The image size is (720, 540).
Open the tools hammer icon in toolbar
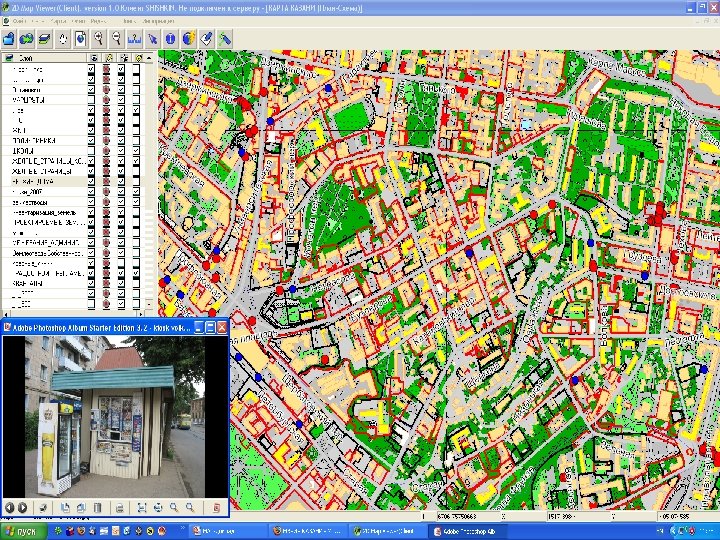(224, 39)
